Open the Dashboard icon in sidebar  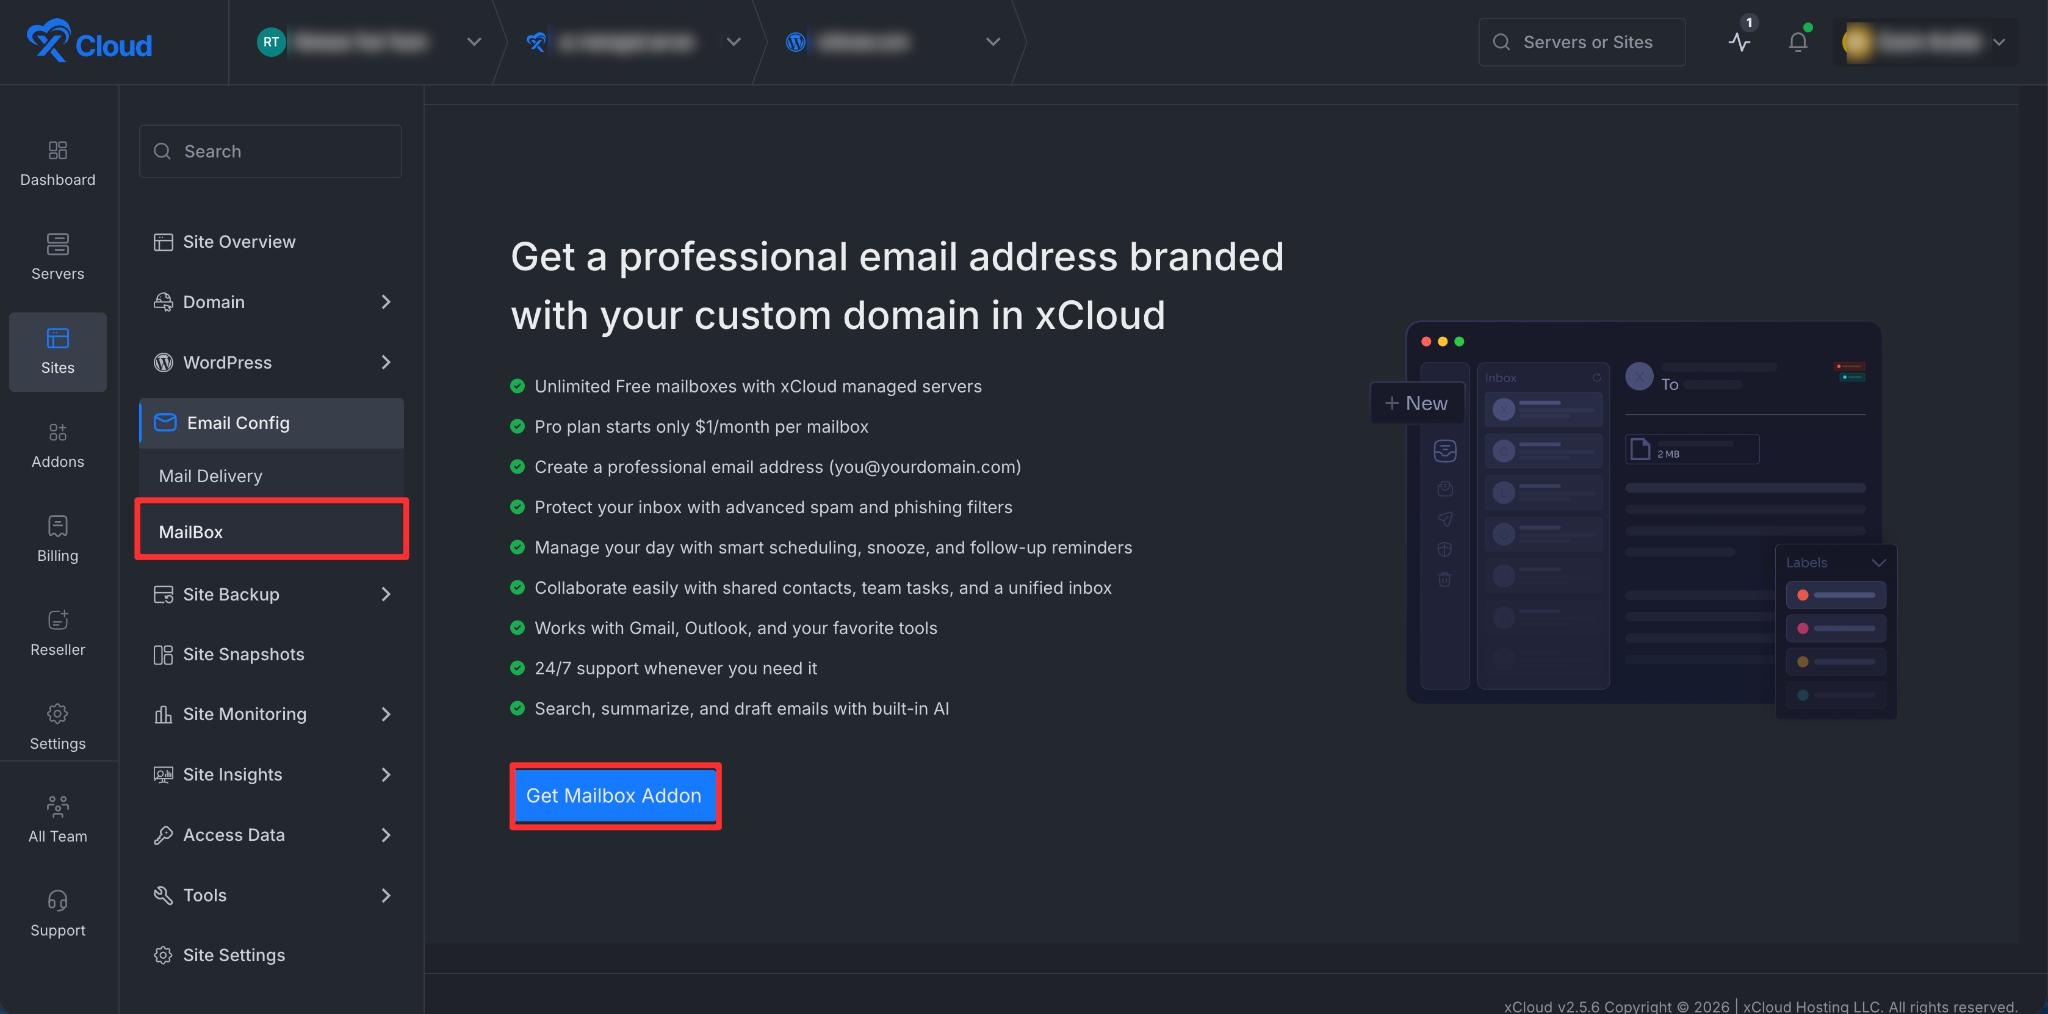point(58,150)
